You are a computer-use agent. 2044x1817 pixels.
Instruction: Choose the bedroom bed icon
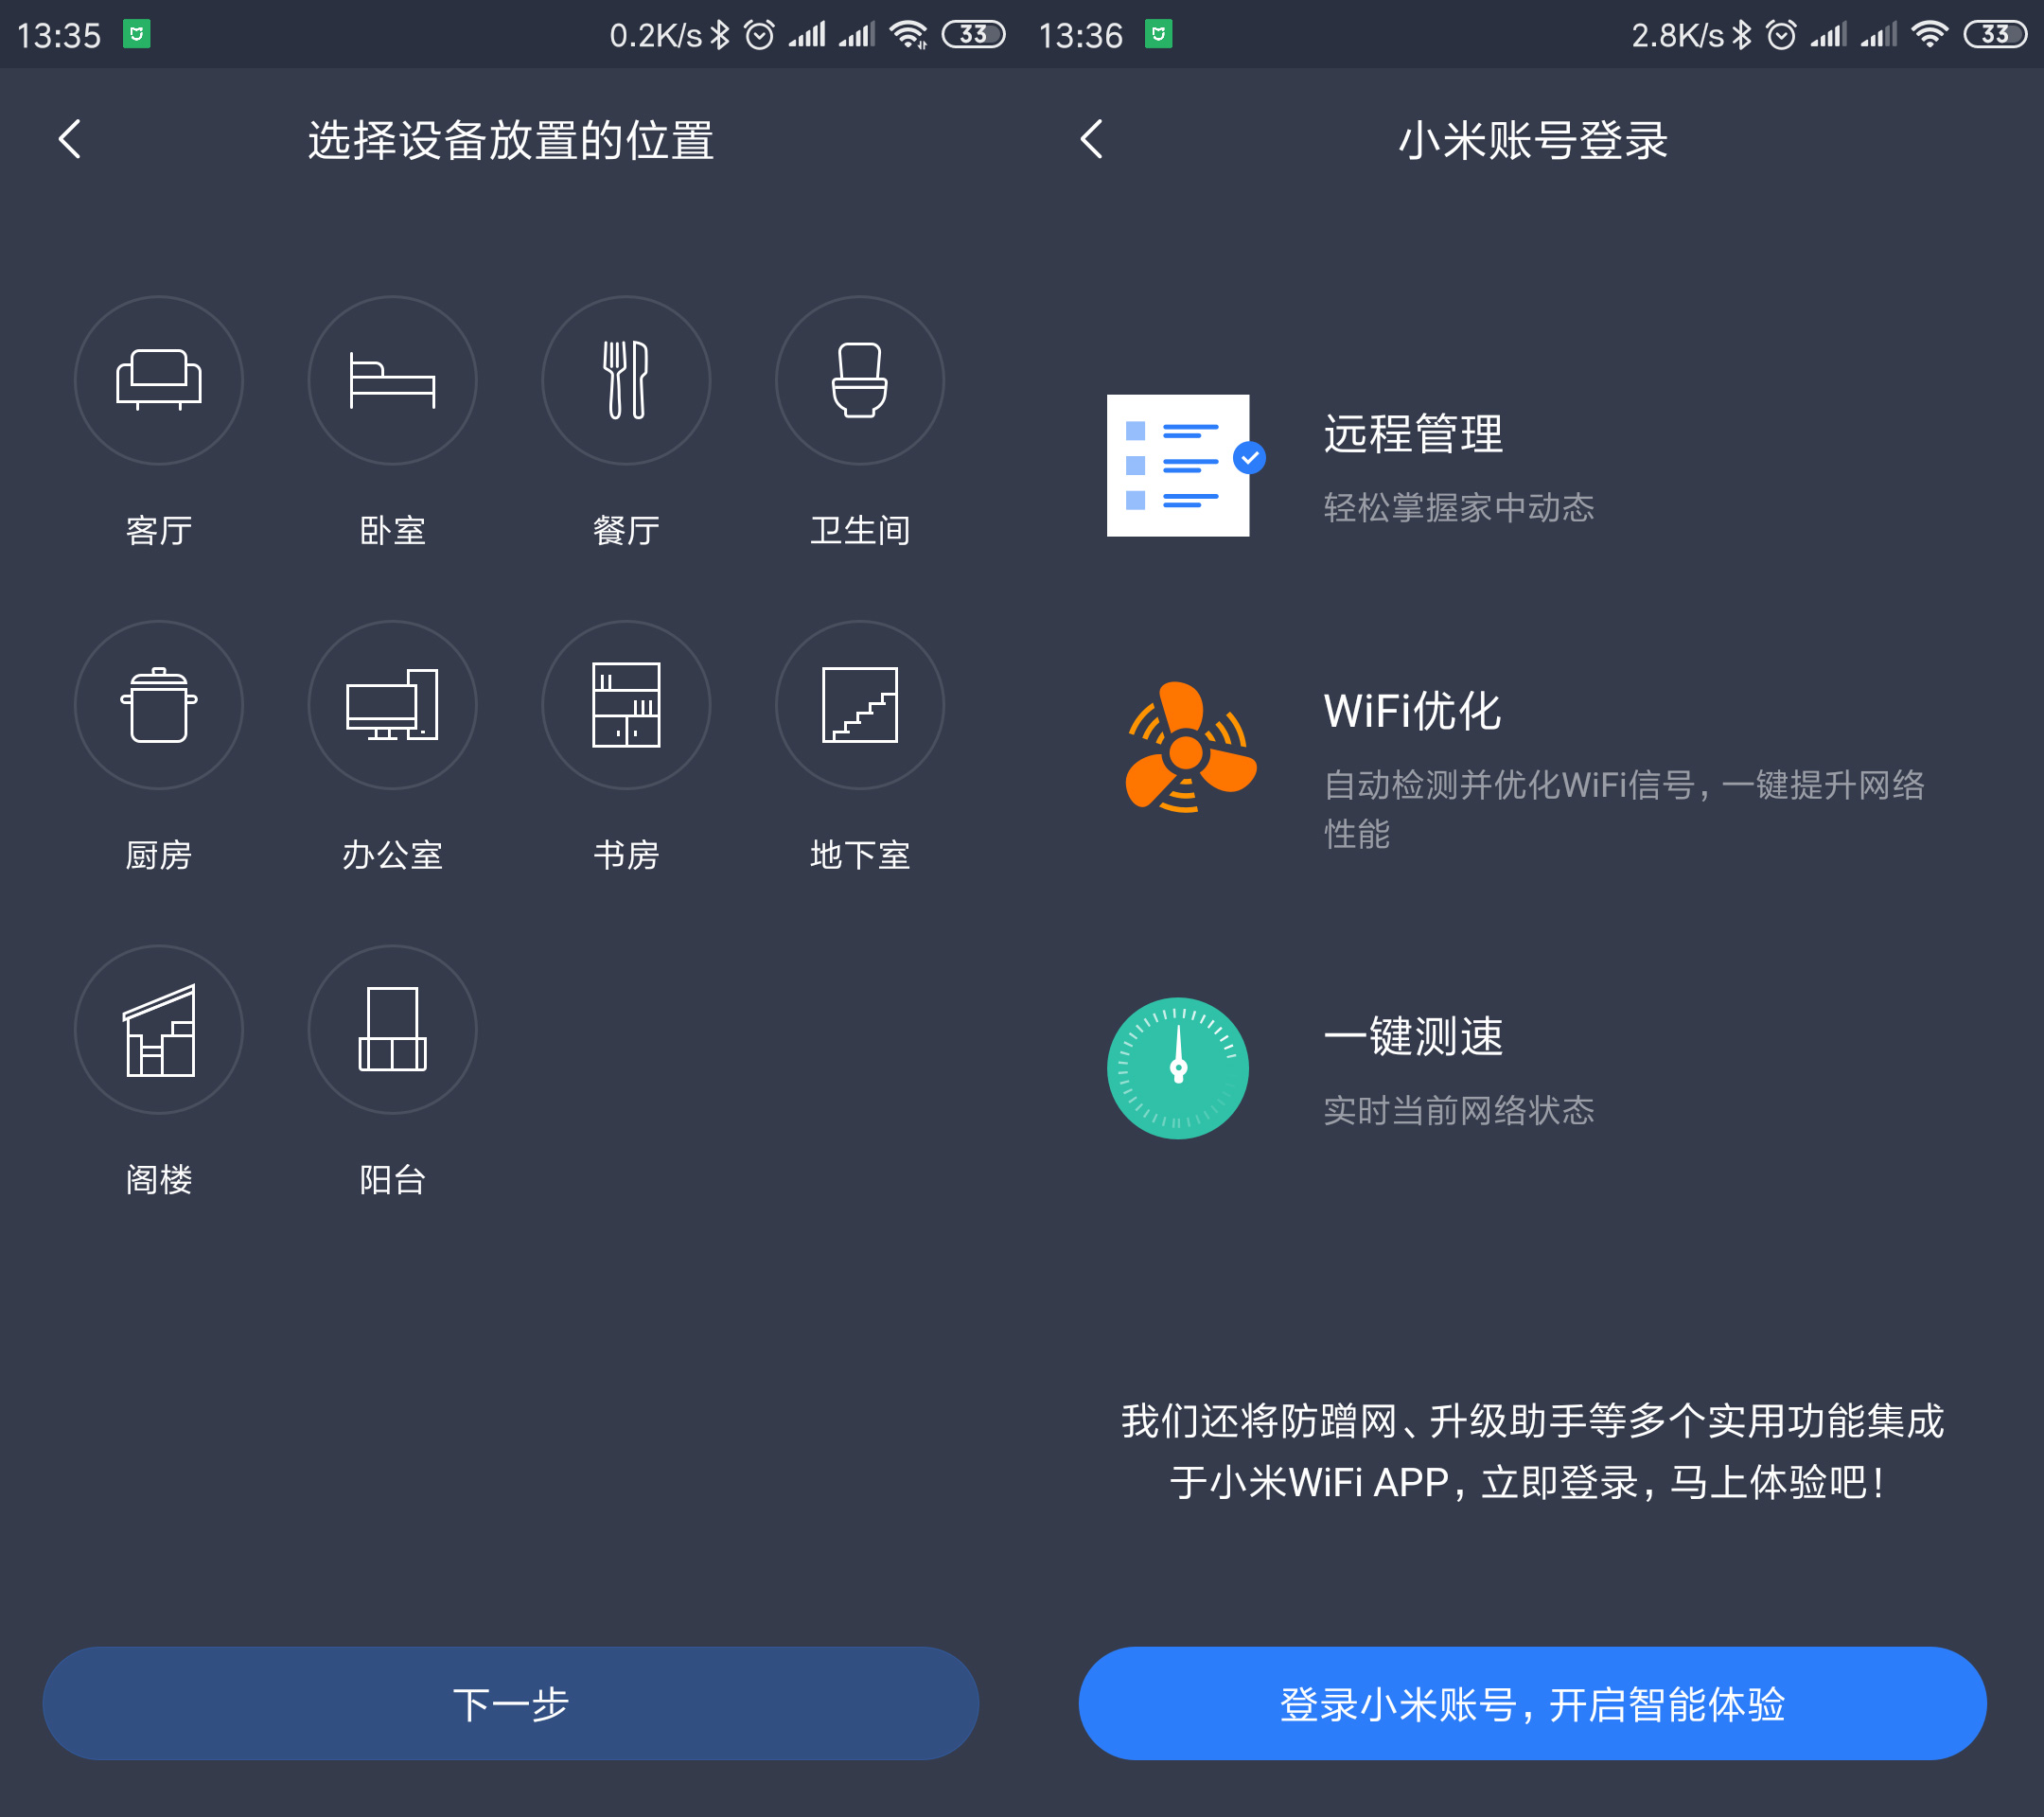392,380
